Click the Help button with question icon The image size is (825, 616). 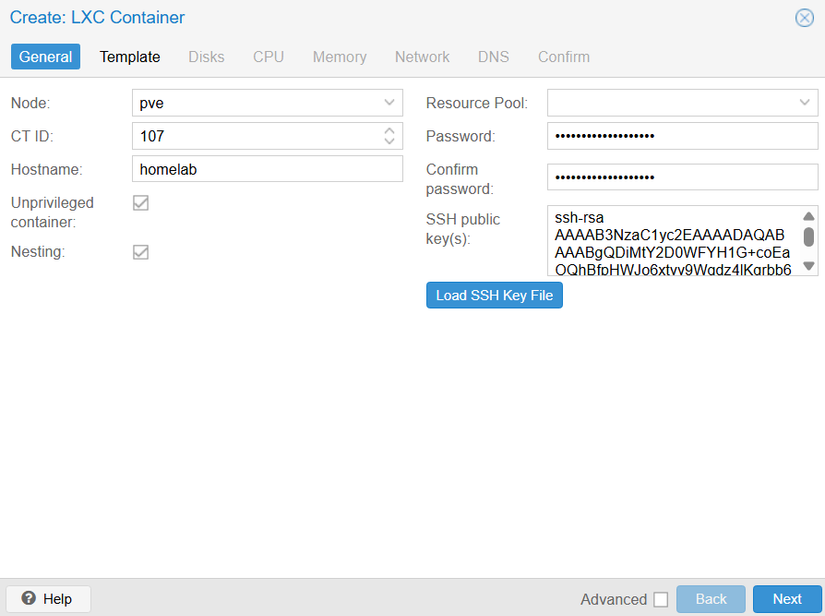pyautogui.click(x=47, y=599)
